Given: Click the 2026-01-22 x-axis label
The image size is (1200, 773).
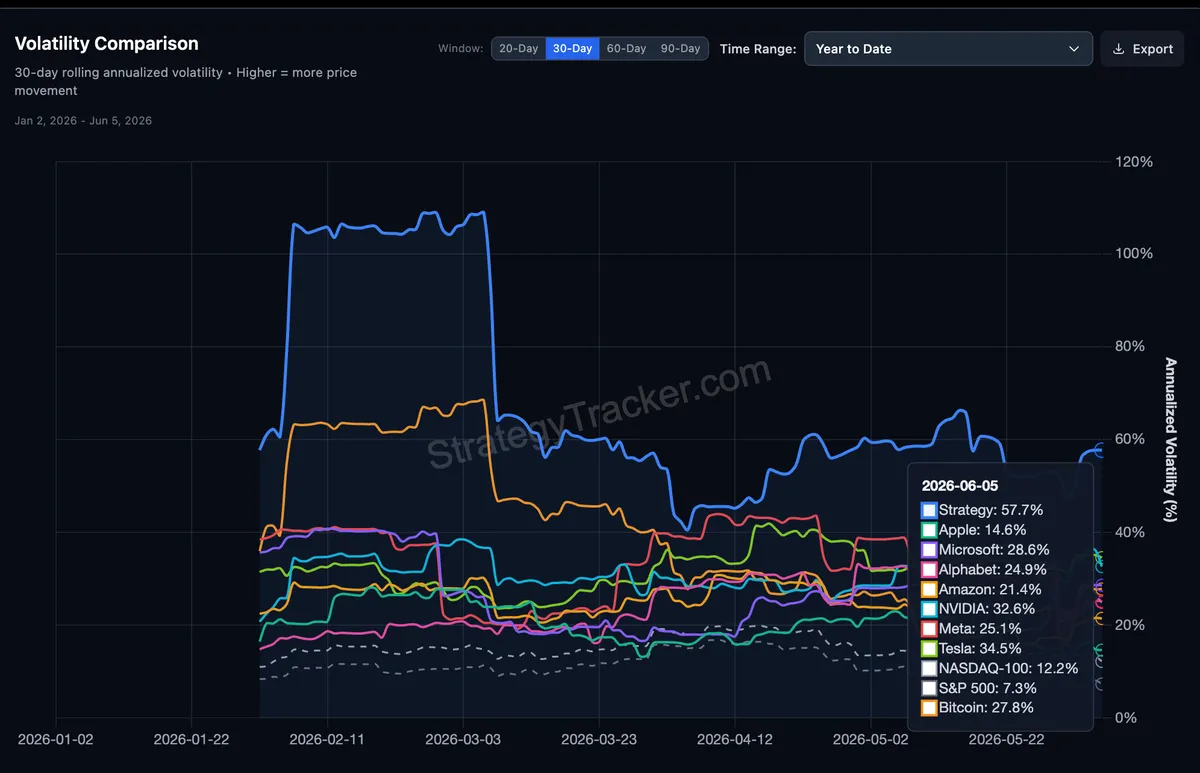Looking at the screenshot, I should pyautogui.click(x=192, y=740).
